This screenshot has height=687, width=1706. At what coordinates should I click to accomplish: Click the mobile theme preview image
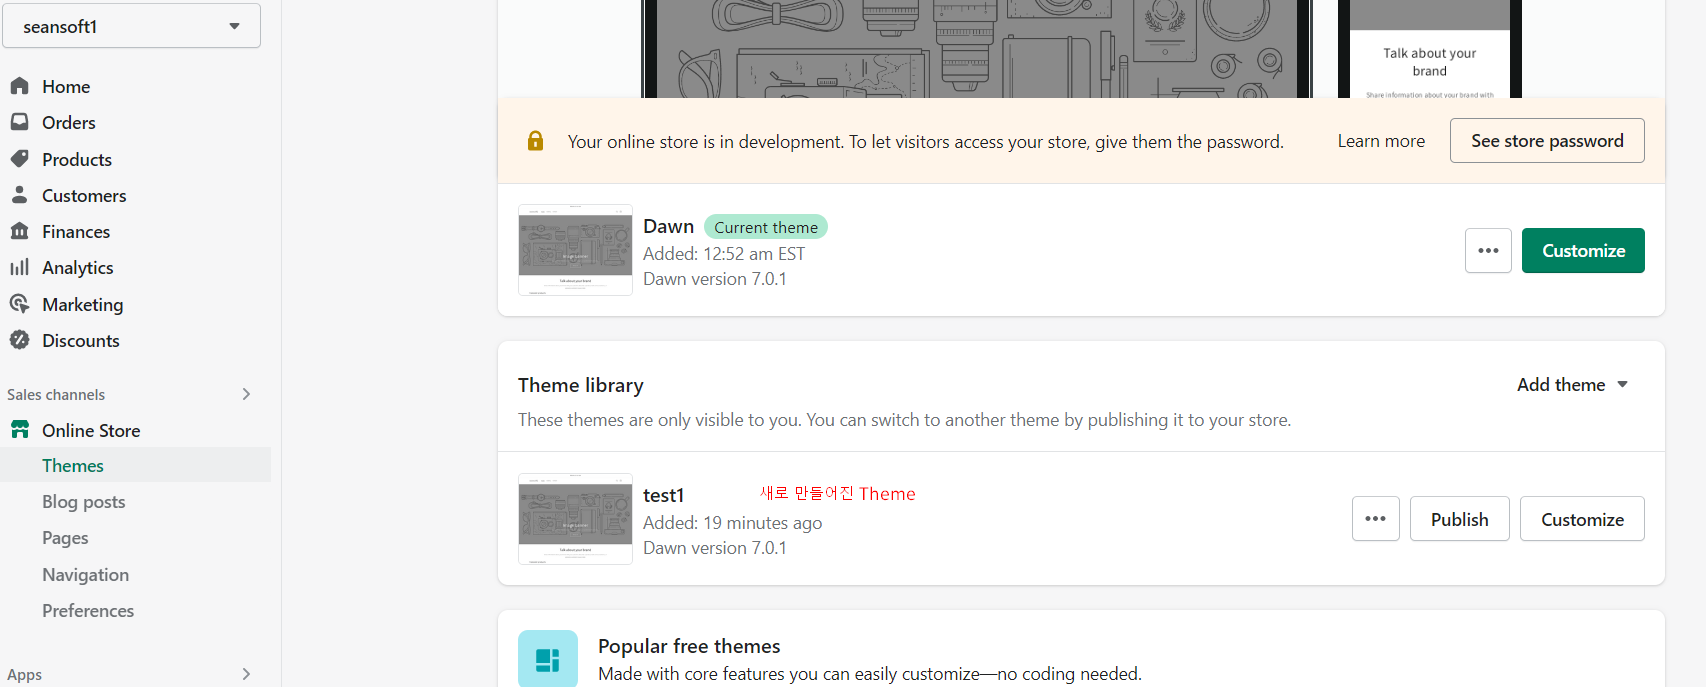coord(1430,48)
